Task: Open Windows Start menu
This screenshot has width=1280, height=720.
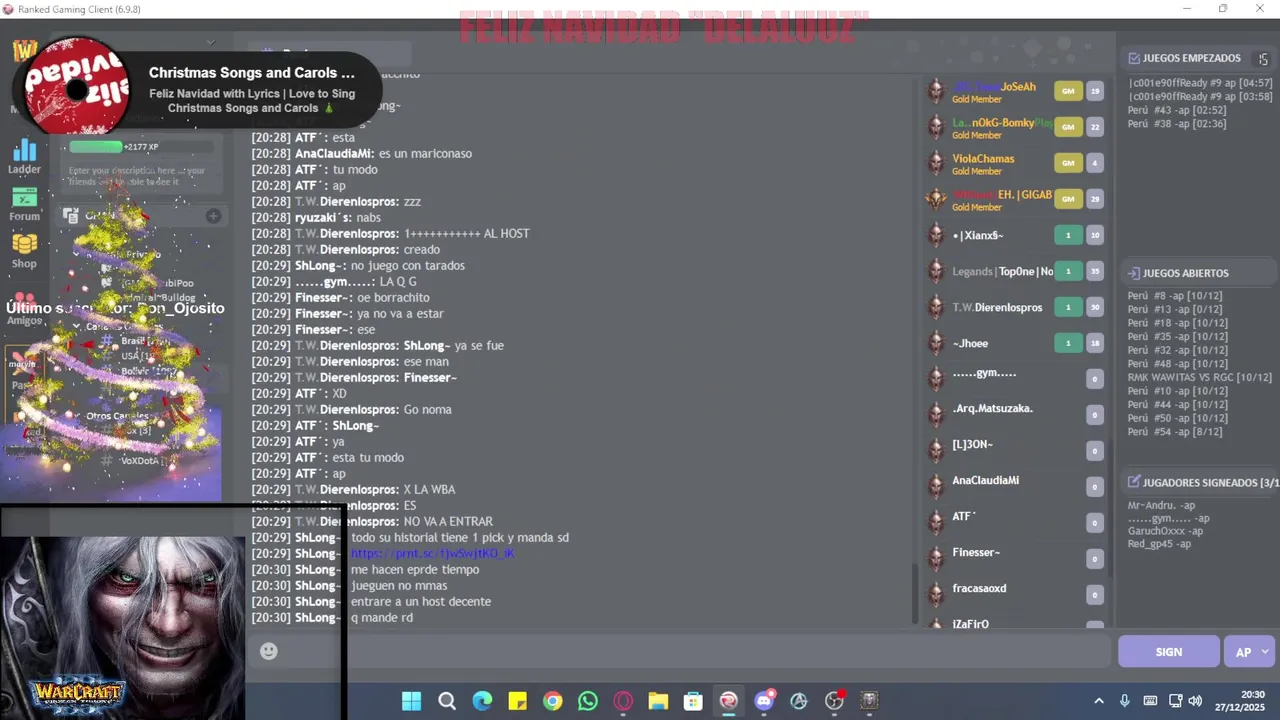Action: tap(412, 701)
